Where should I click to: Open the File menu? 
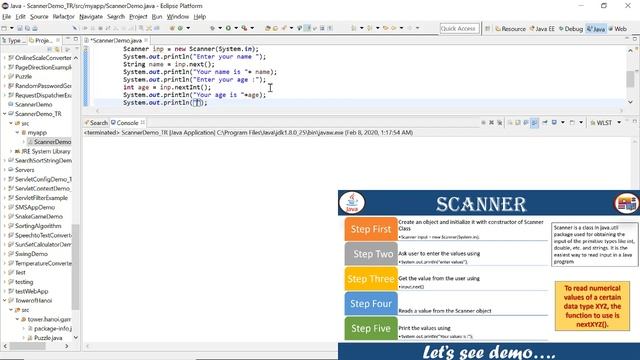tap(7, 17)
